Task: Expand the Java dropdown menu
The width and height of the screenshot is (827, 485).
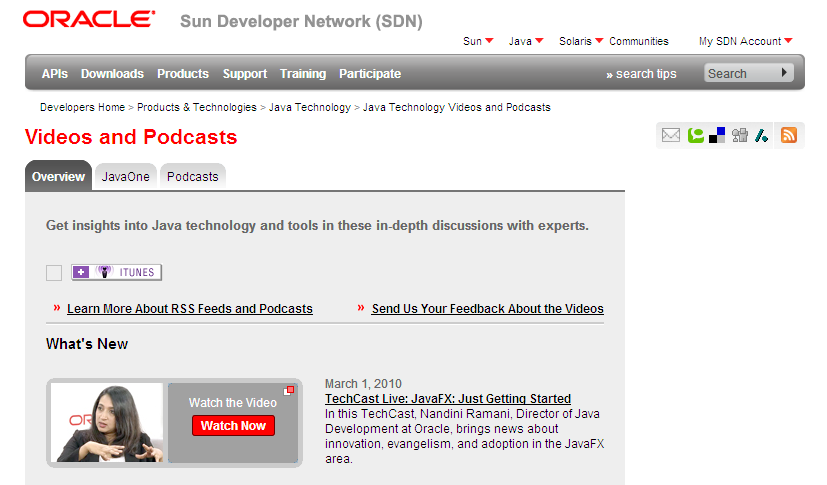Action: (525, 41)
